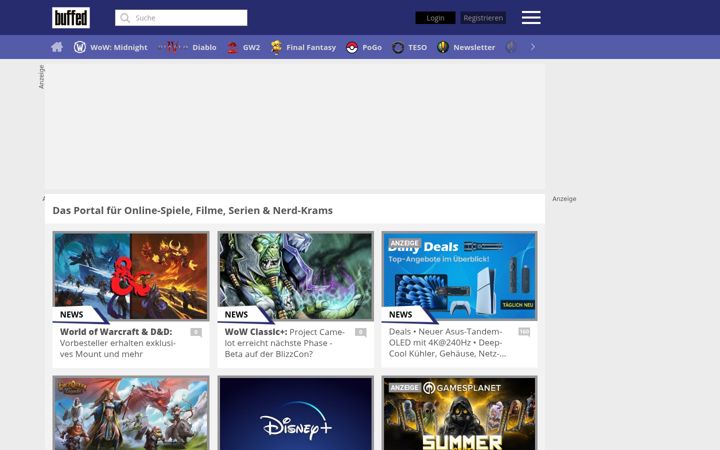Open the WoW Classic+ orc article thumbnail

(296, 276)
